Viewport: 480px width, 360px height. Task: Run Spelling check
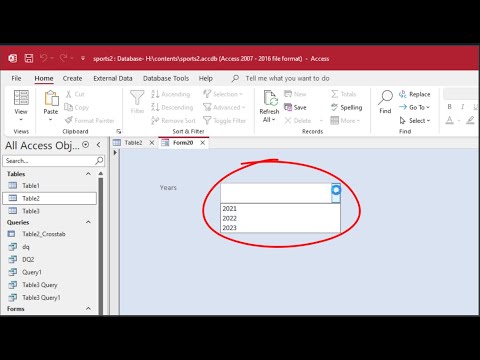(x=347, y=107)
